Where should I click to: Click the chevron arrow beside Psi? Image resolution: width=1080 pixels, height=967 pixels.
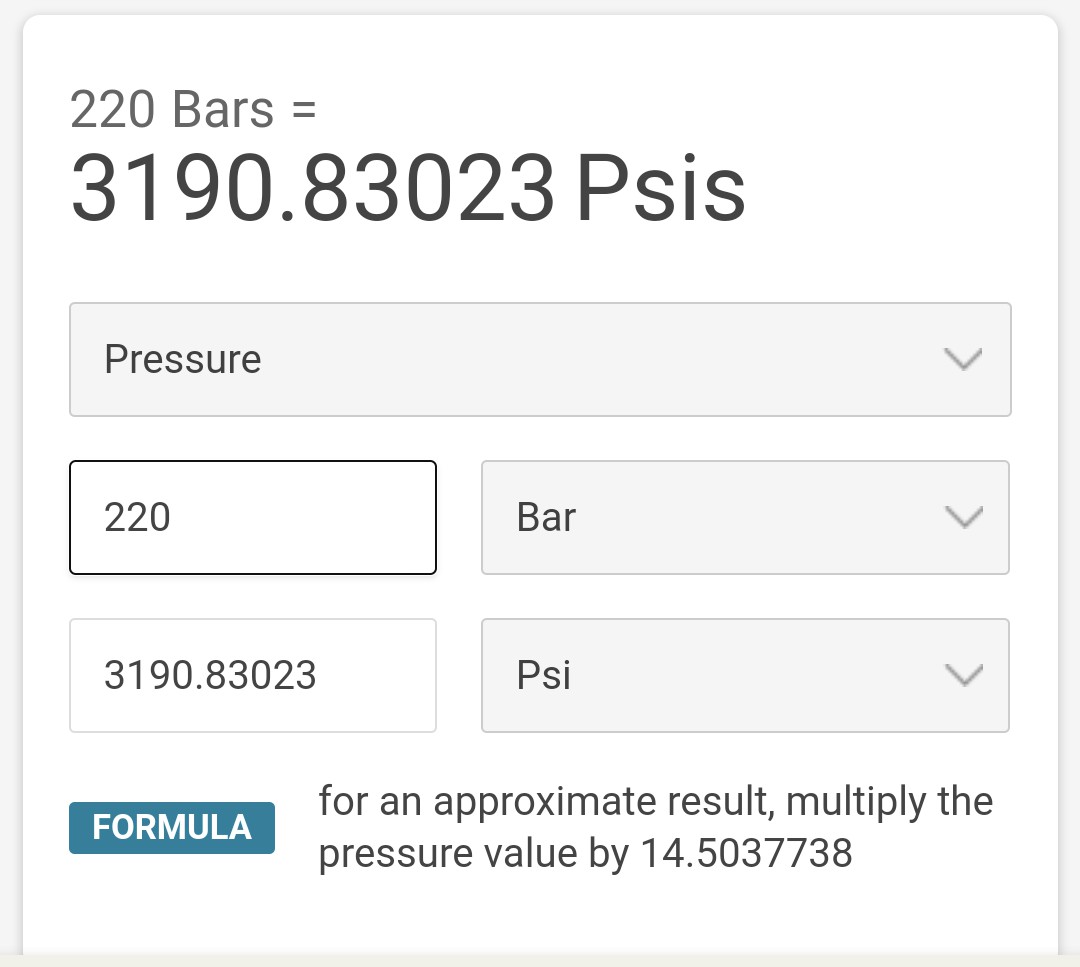963,675
